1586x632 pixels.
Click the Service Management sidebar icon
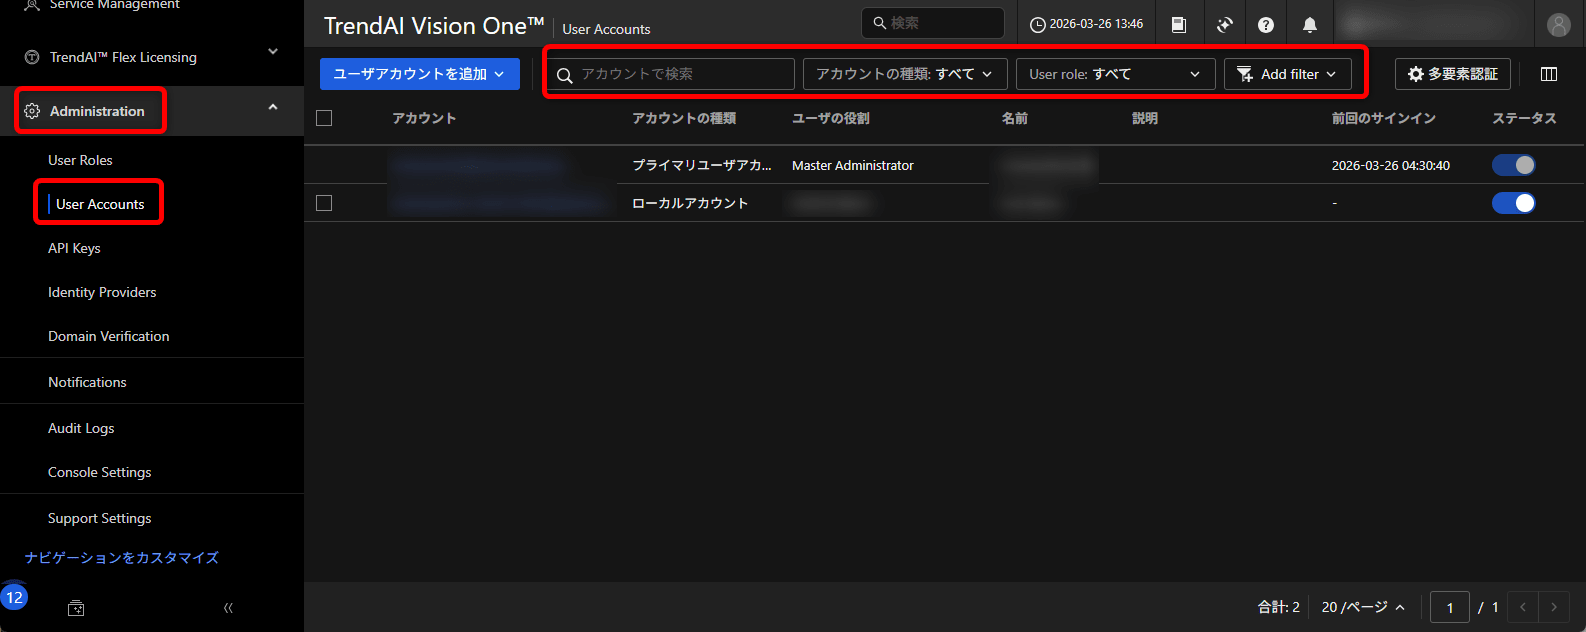point(32,5)
